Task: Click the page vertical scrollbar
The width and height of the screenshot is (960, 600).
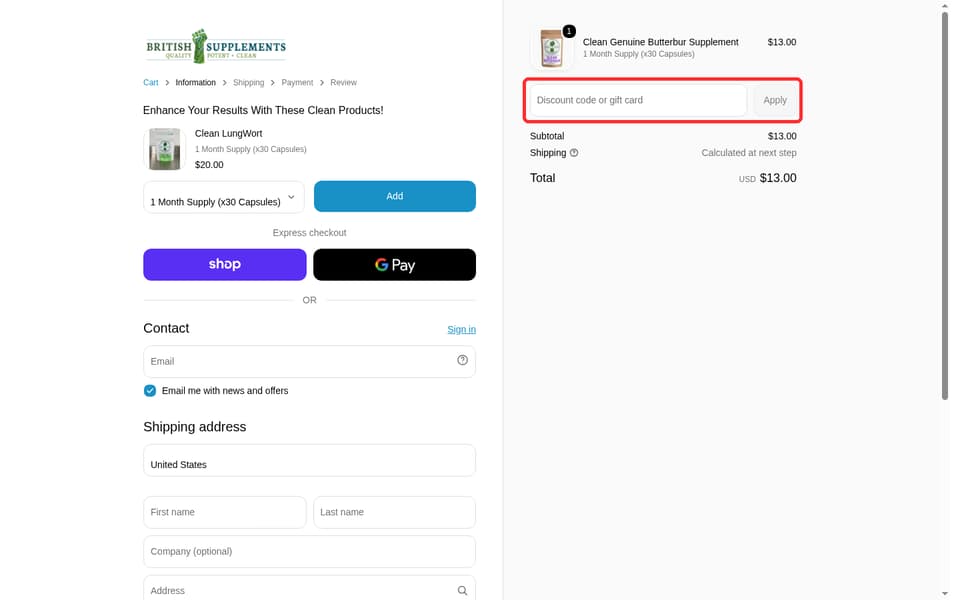Action: (x=945, y=205)
